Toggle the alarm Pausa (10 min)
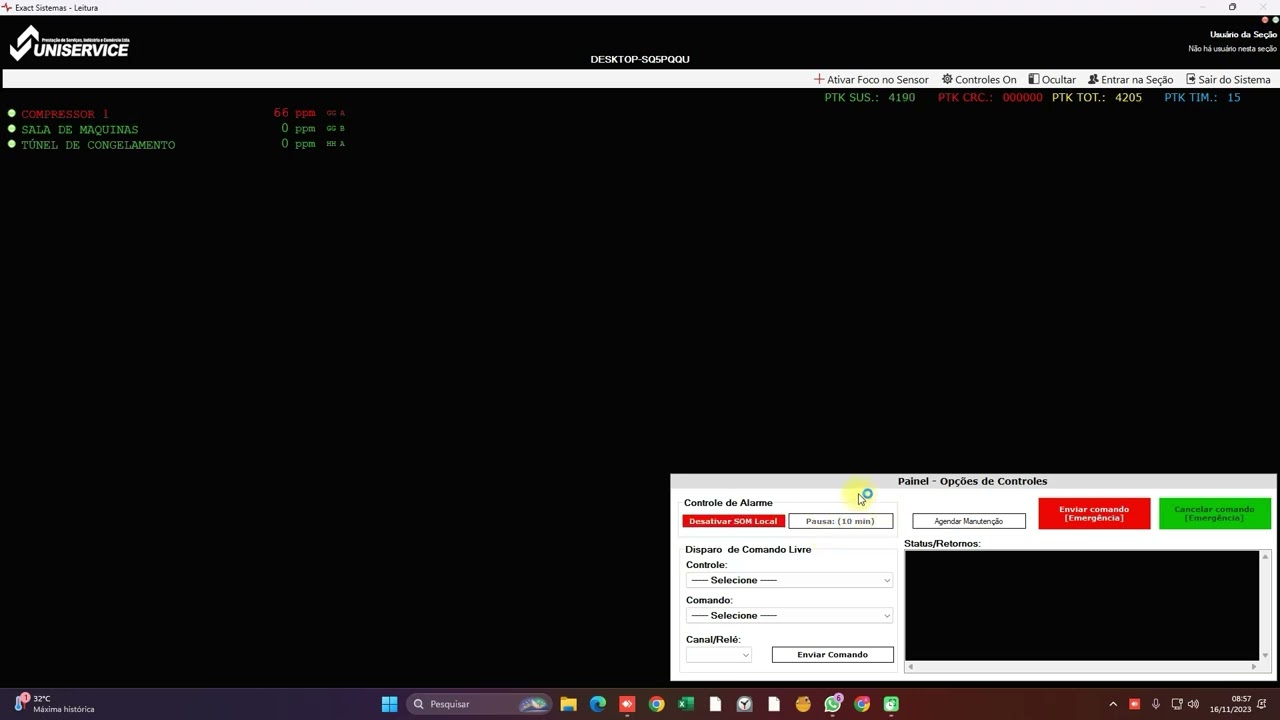 [840, 521]
